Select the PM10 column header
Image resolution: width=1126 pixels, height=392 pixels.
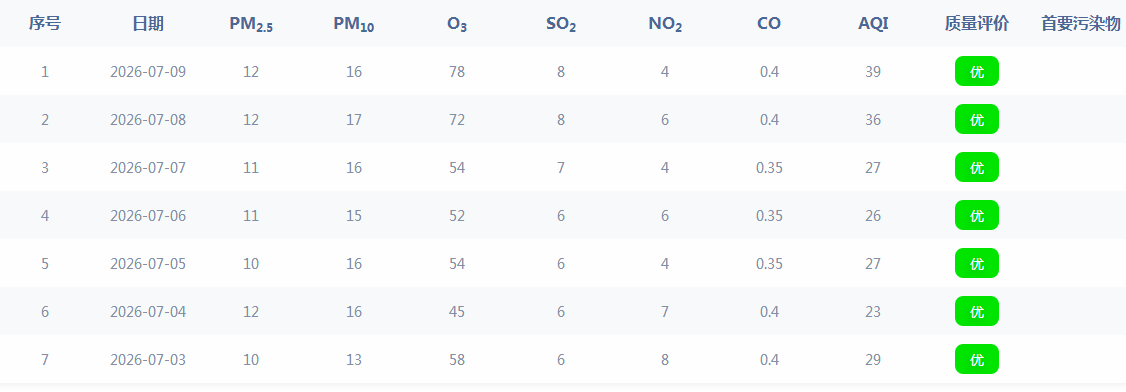(x=354, y=24)
